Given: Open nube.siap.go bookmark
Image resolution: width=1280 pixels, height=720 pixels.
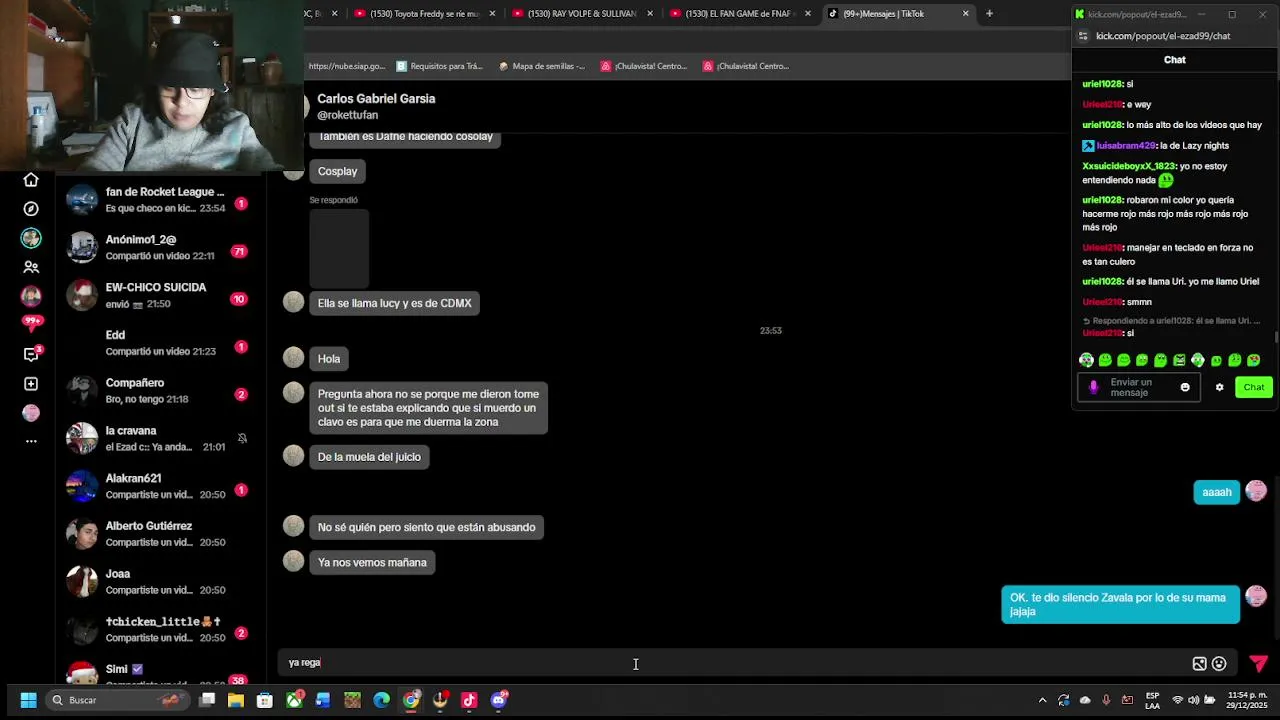Looking at the screenshot, I should click(x=346, y=66).
